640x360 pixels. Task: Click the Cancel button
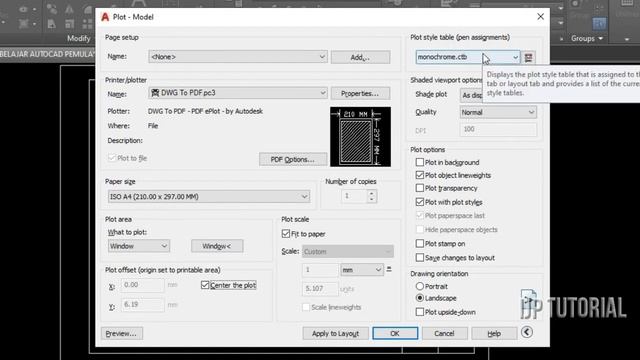pyautogui.click(x=444, y=333)
